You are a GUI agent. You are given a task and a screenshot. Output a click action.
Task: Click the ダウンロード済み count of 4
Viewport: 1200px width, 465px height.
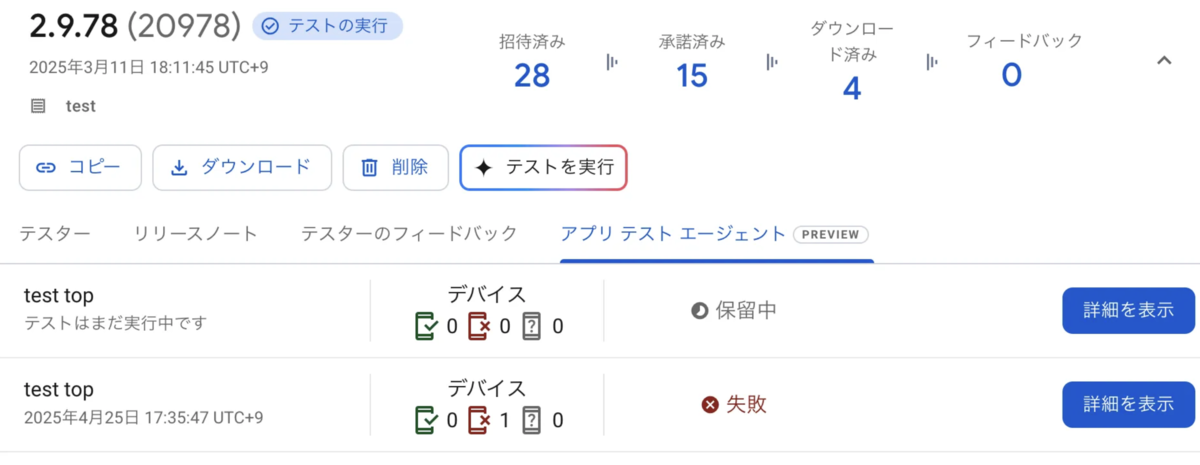pos(852,89)
